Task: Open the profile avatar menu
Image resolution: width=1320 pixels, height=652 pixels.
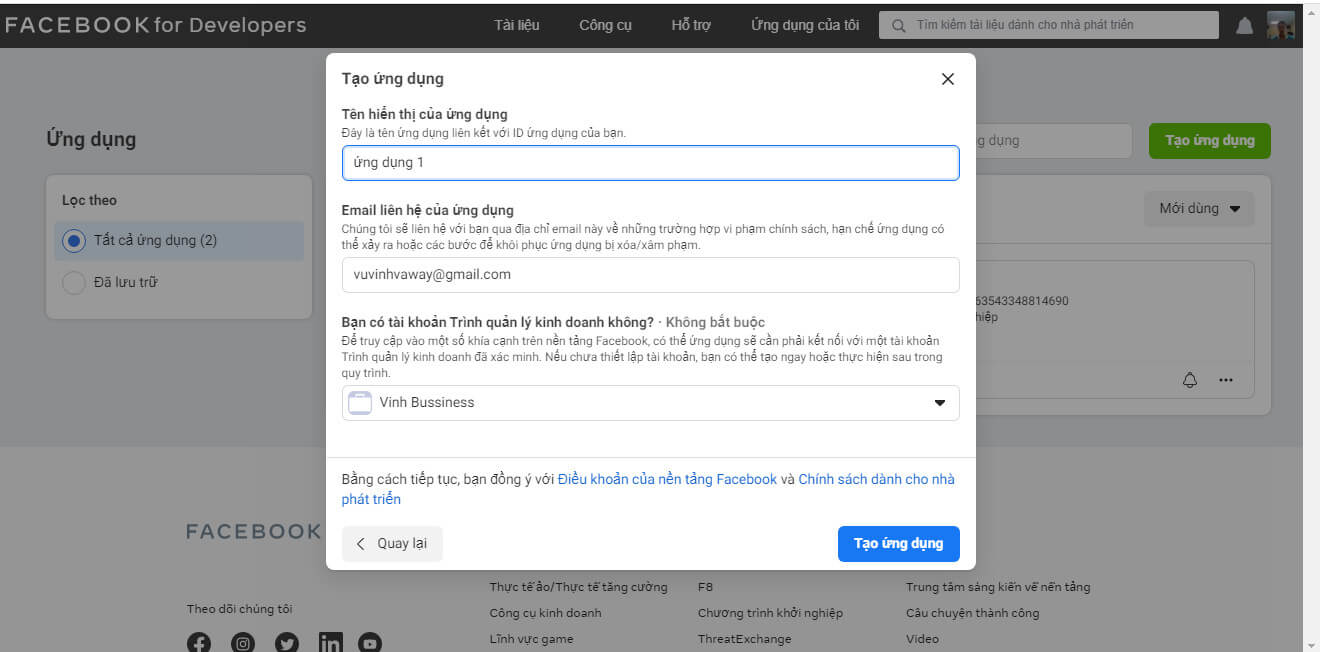Action: click(x=1281, y=26)
